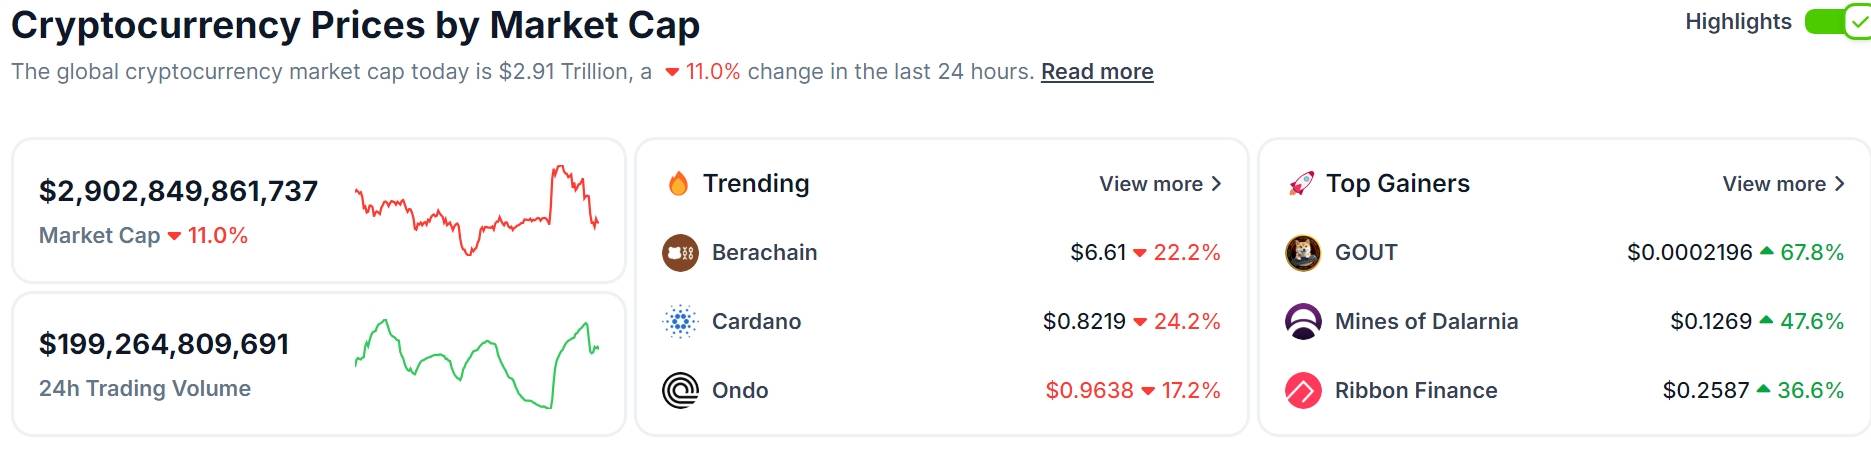Viewport: 1871px width, 452px height.
Task: Open the market cap red sparkline chart
Action: [477, 210]
